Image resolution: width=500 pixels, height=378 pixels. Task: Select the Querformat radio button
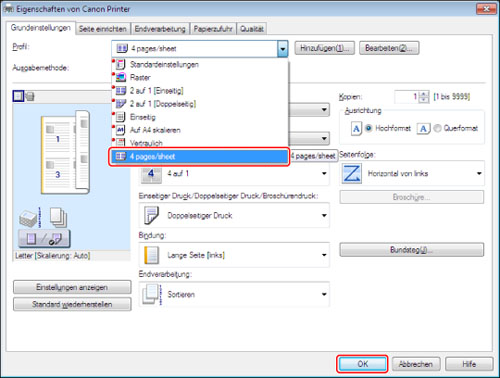click(437, 128)
